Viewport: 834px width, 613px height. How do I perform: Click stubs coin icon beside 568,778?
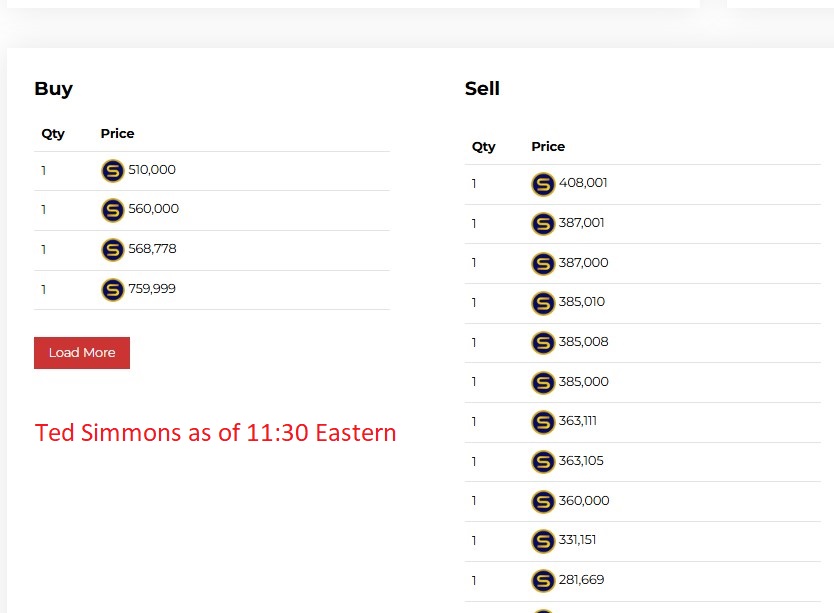113,250
